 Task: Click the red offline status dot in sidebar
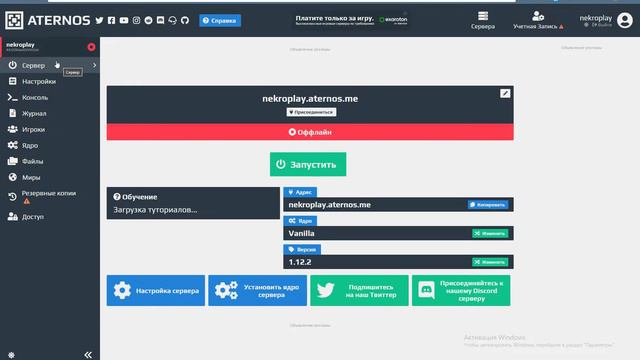pos(91,47)
